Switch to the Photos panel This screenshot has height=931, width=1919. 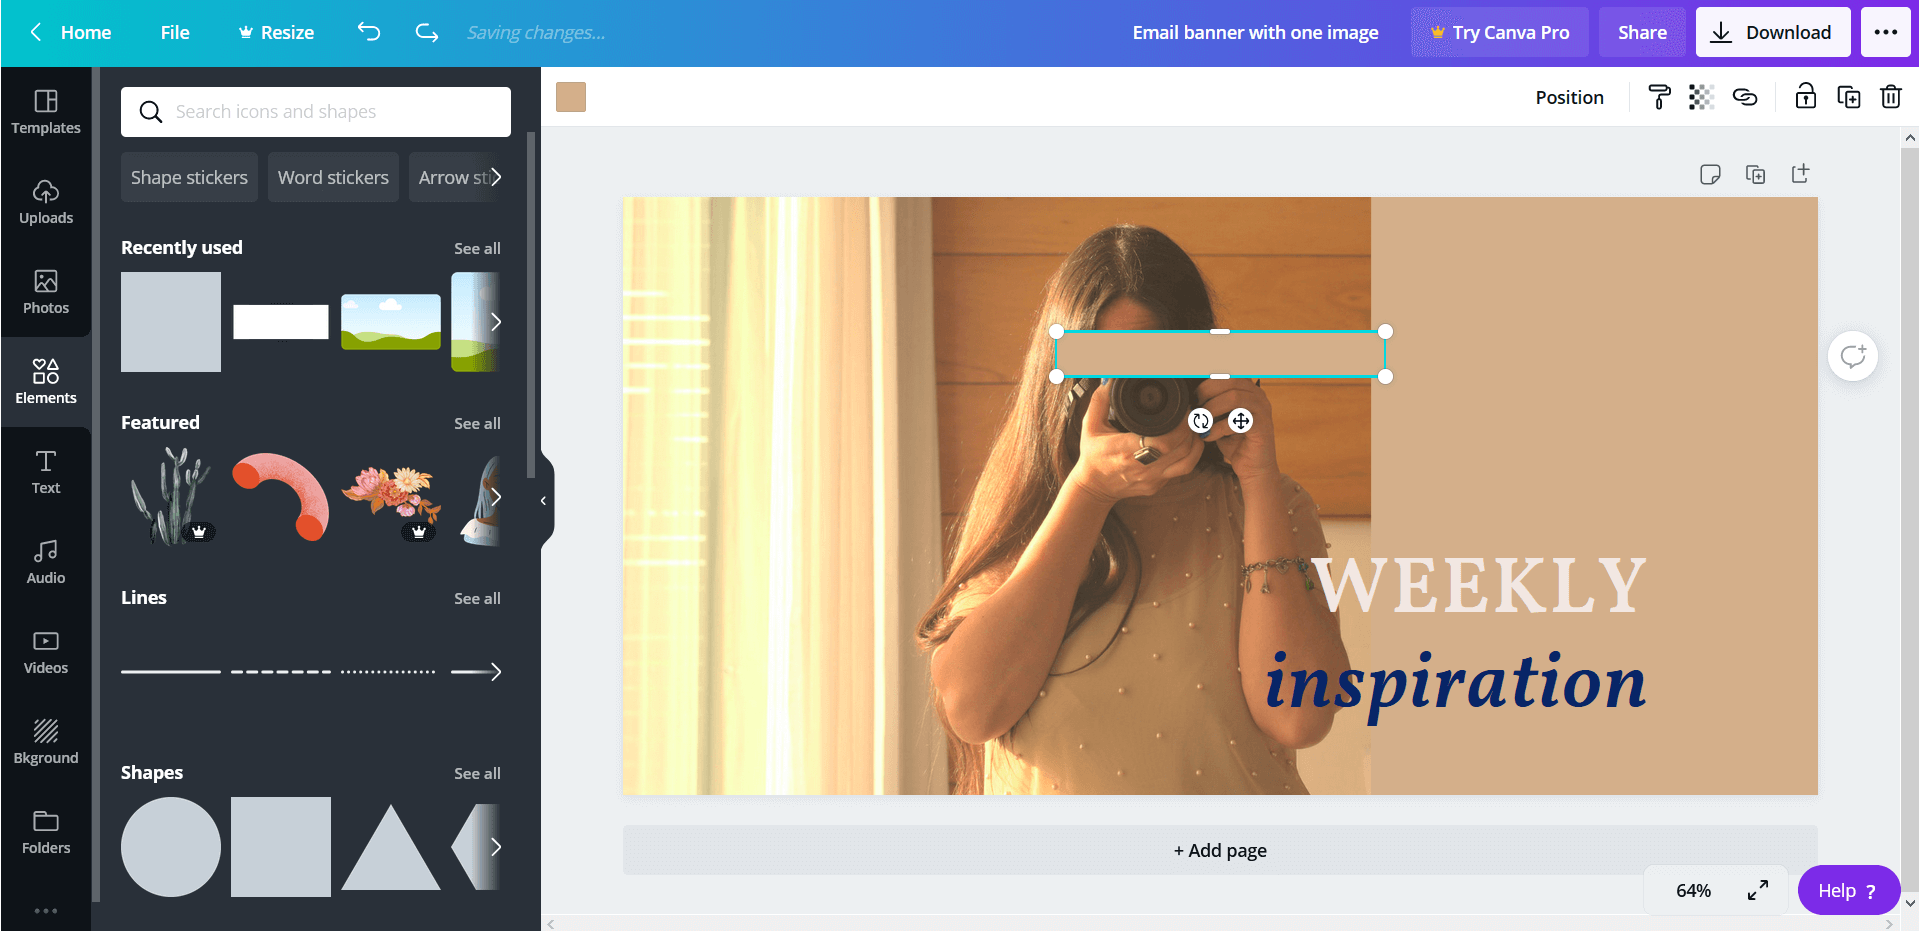pyautogui.click(x=46, y=292)
